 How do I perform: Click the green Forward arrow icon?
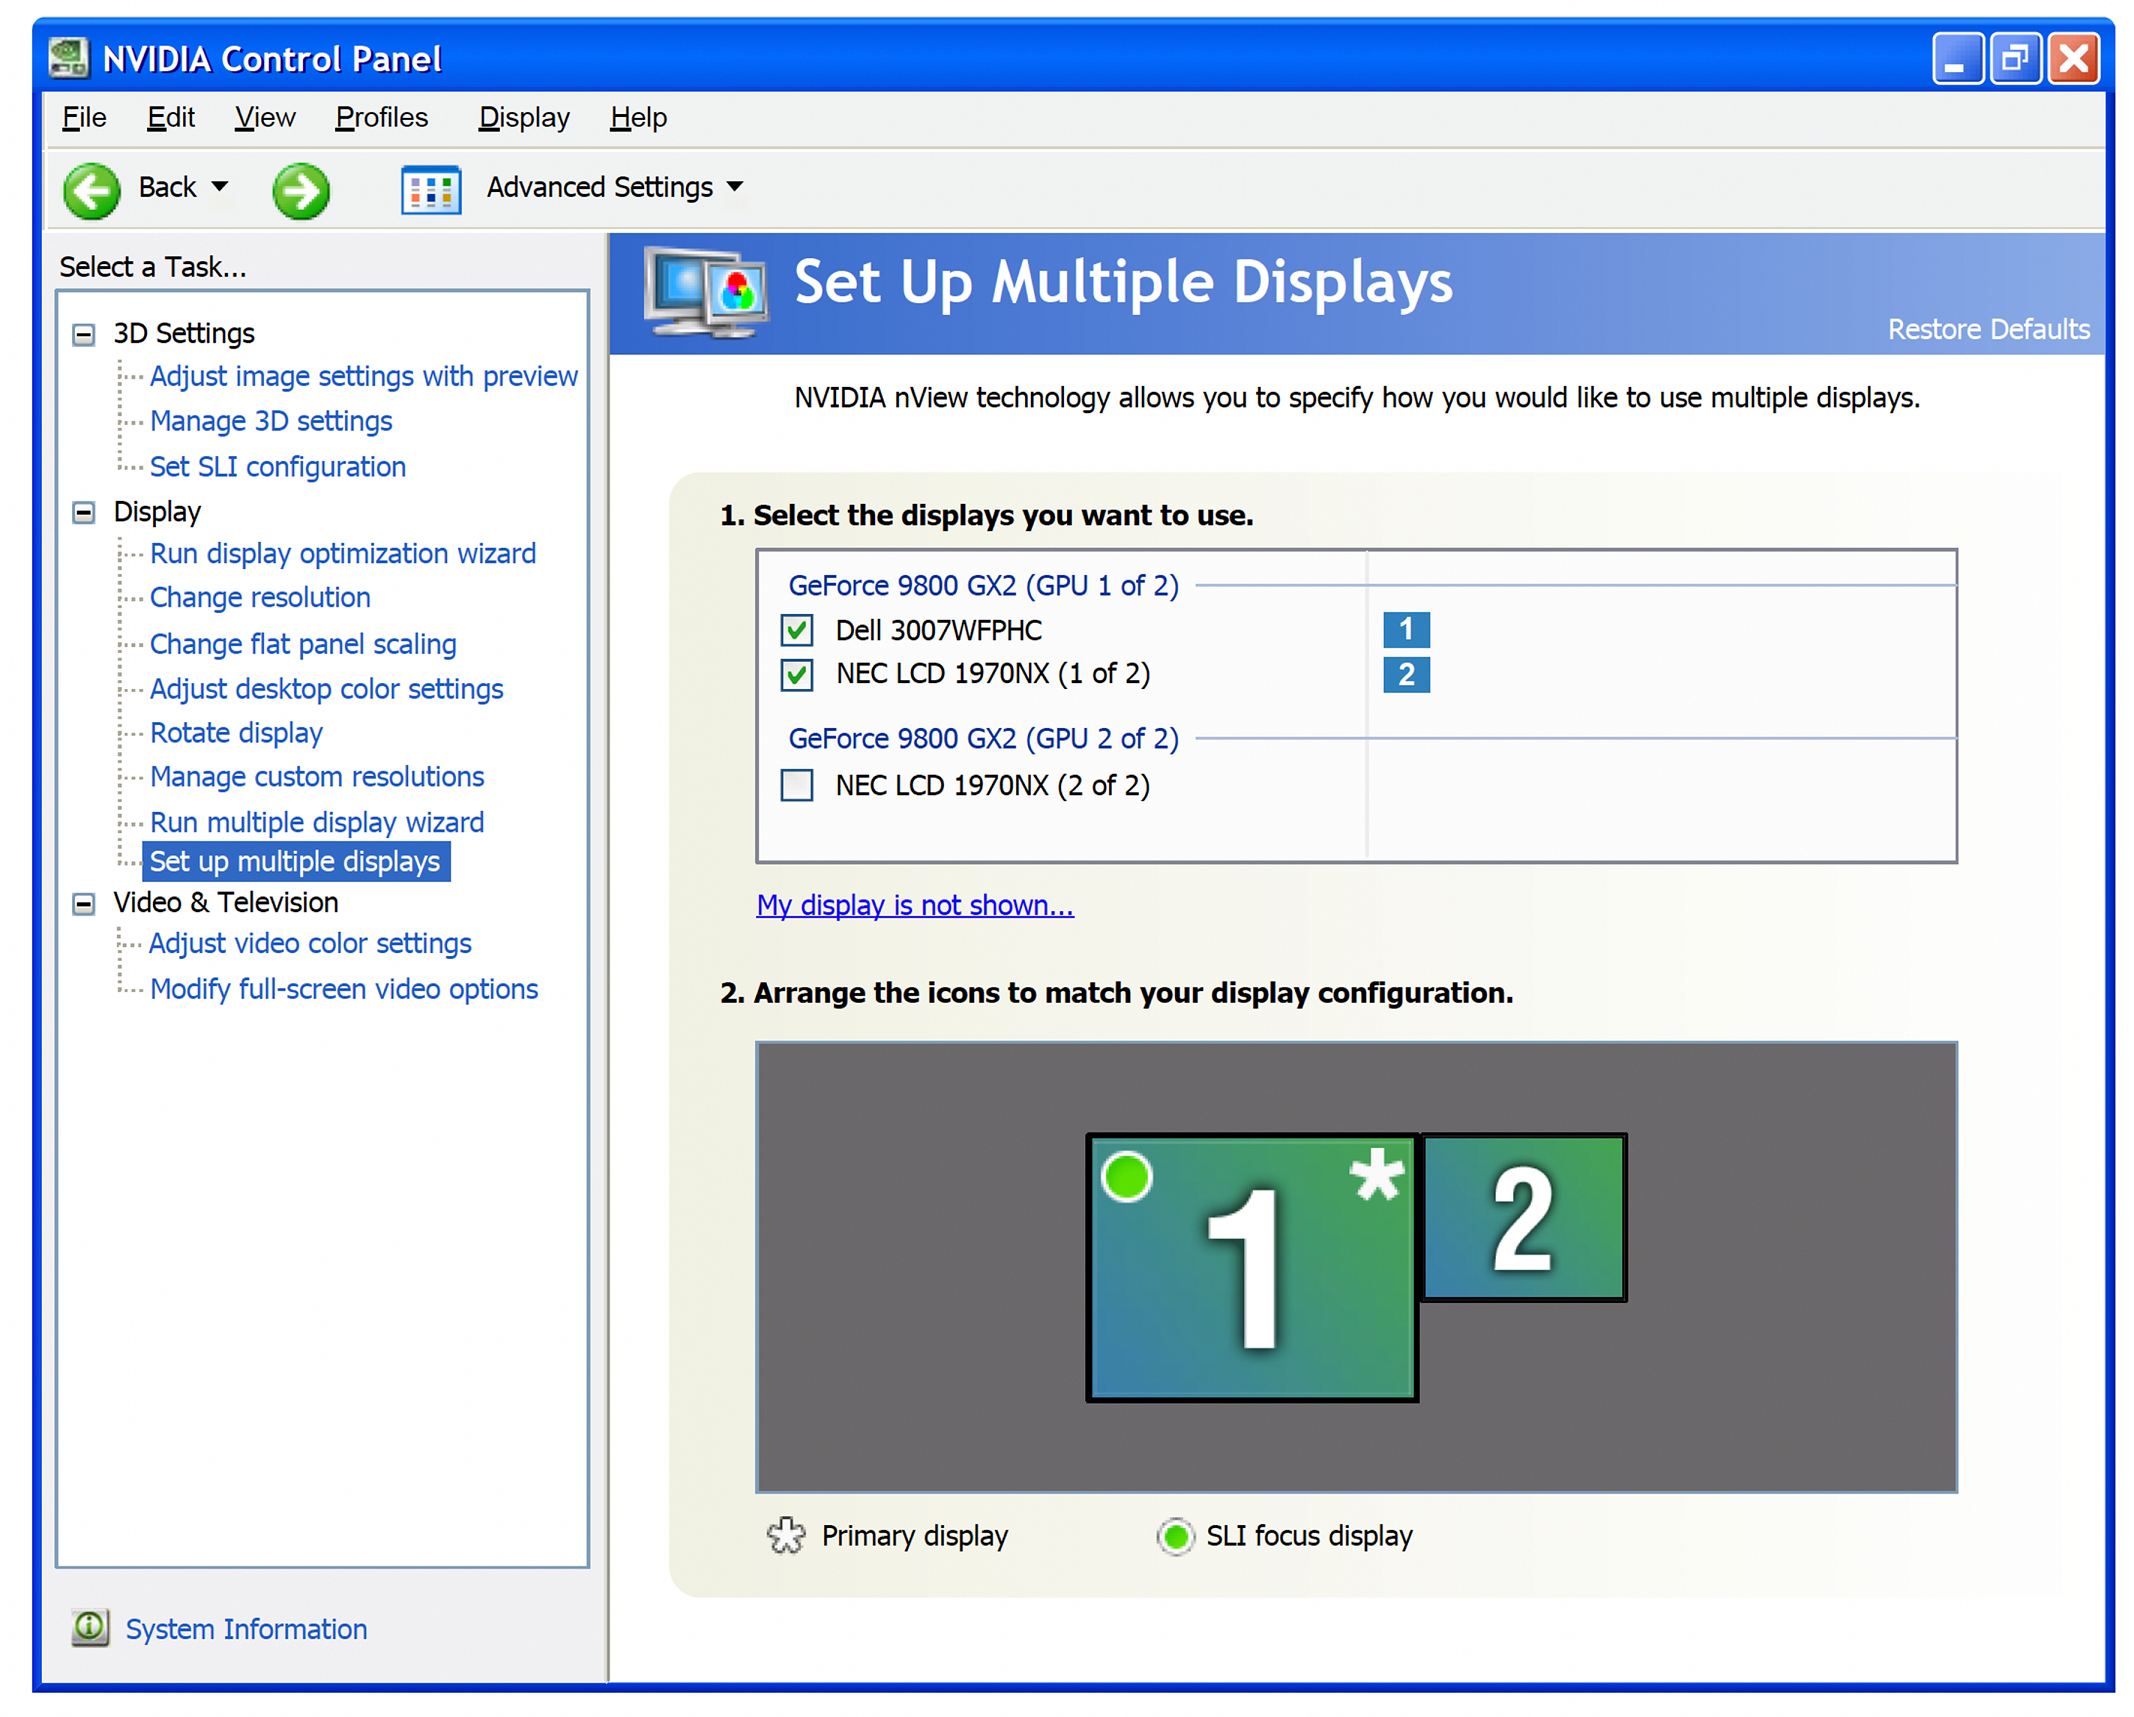[x=300, y=190]
